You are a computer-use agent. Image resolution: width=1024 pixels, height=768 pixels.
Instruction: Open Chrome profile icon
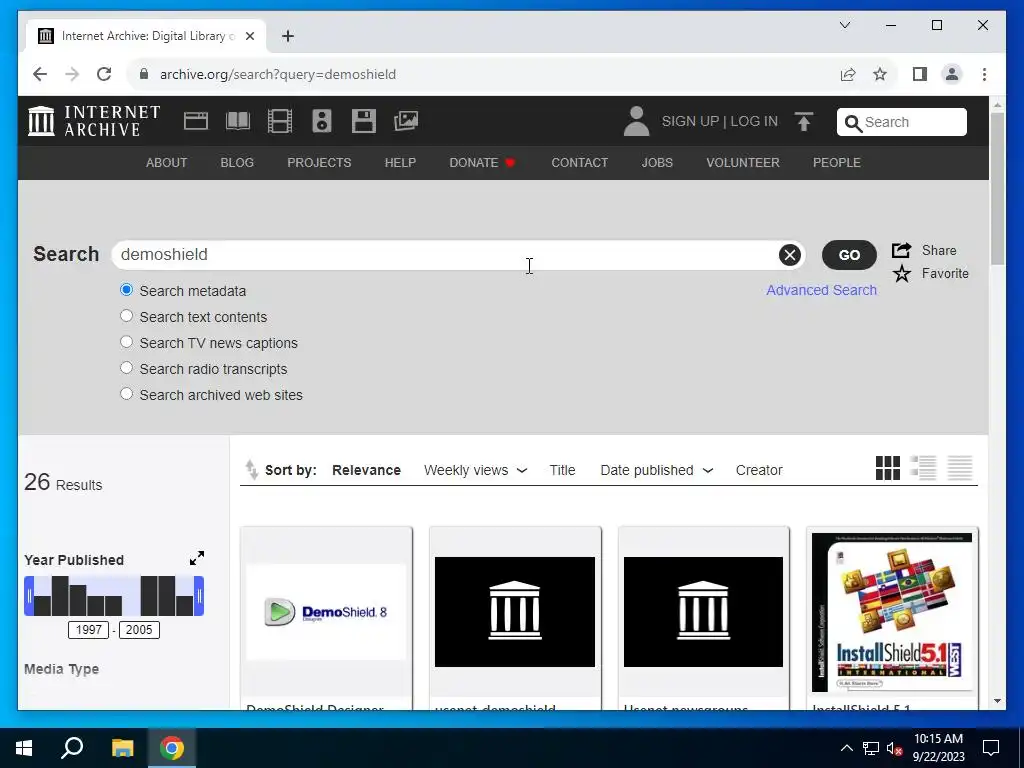(952, 74)
